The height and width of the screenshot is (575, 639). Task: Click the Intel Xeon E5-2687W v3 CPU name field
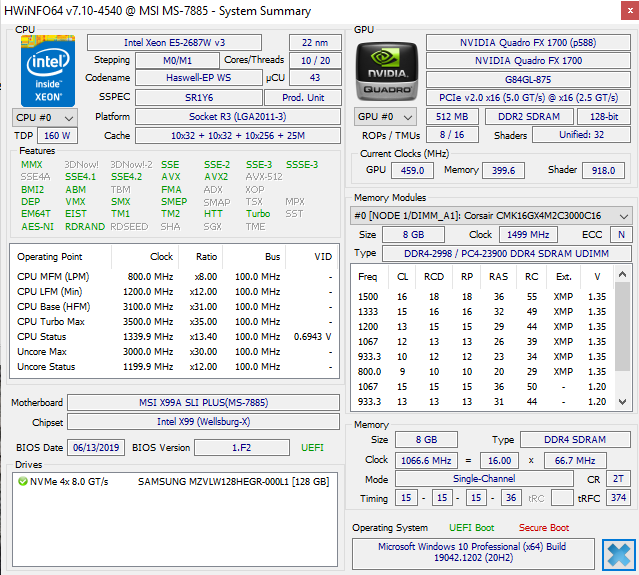click(x=174, y=42)
